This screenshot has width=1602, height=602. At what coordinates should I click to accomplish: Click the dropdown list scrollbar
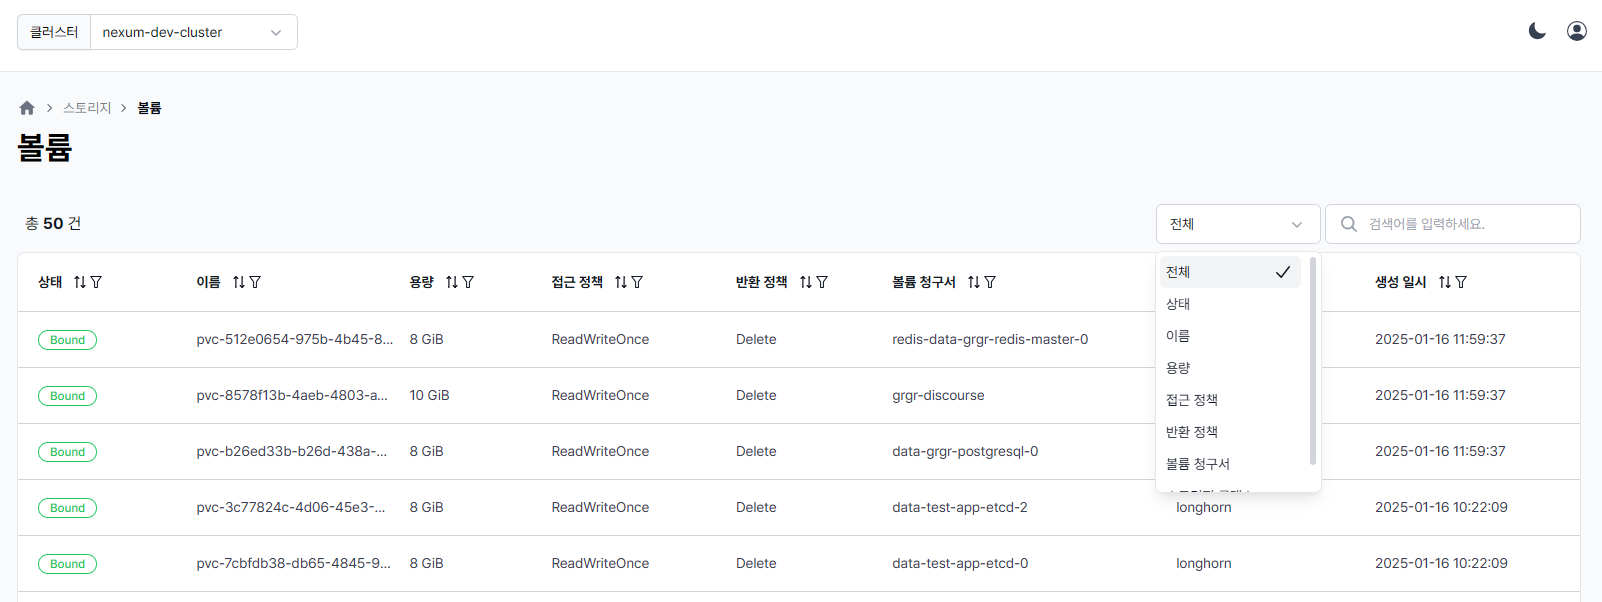[1312, 360]
